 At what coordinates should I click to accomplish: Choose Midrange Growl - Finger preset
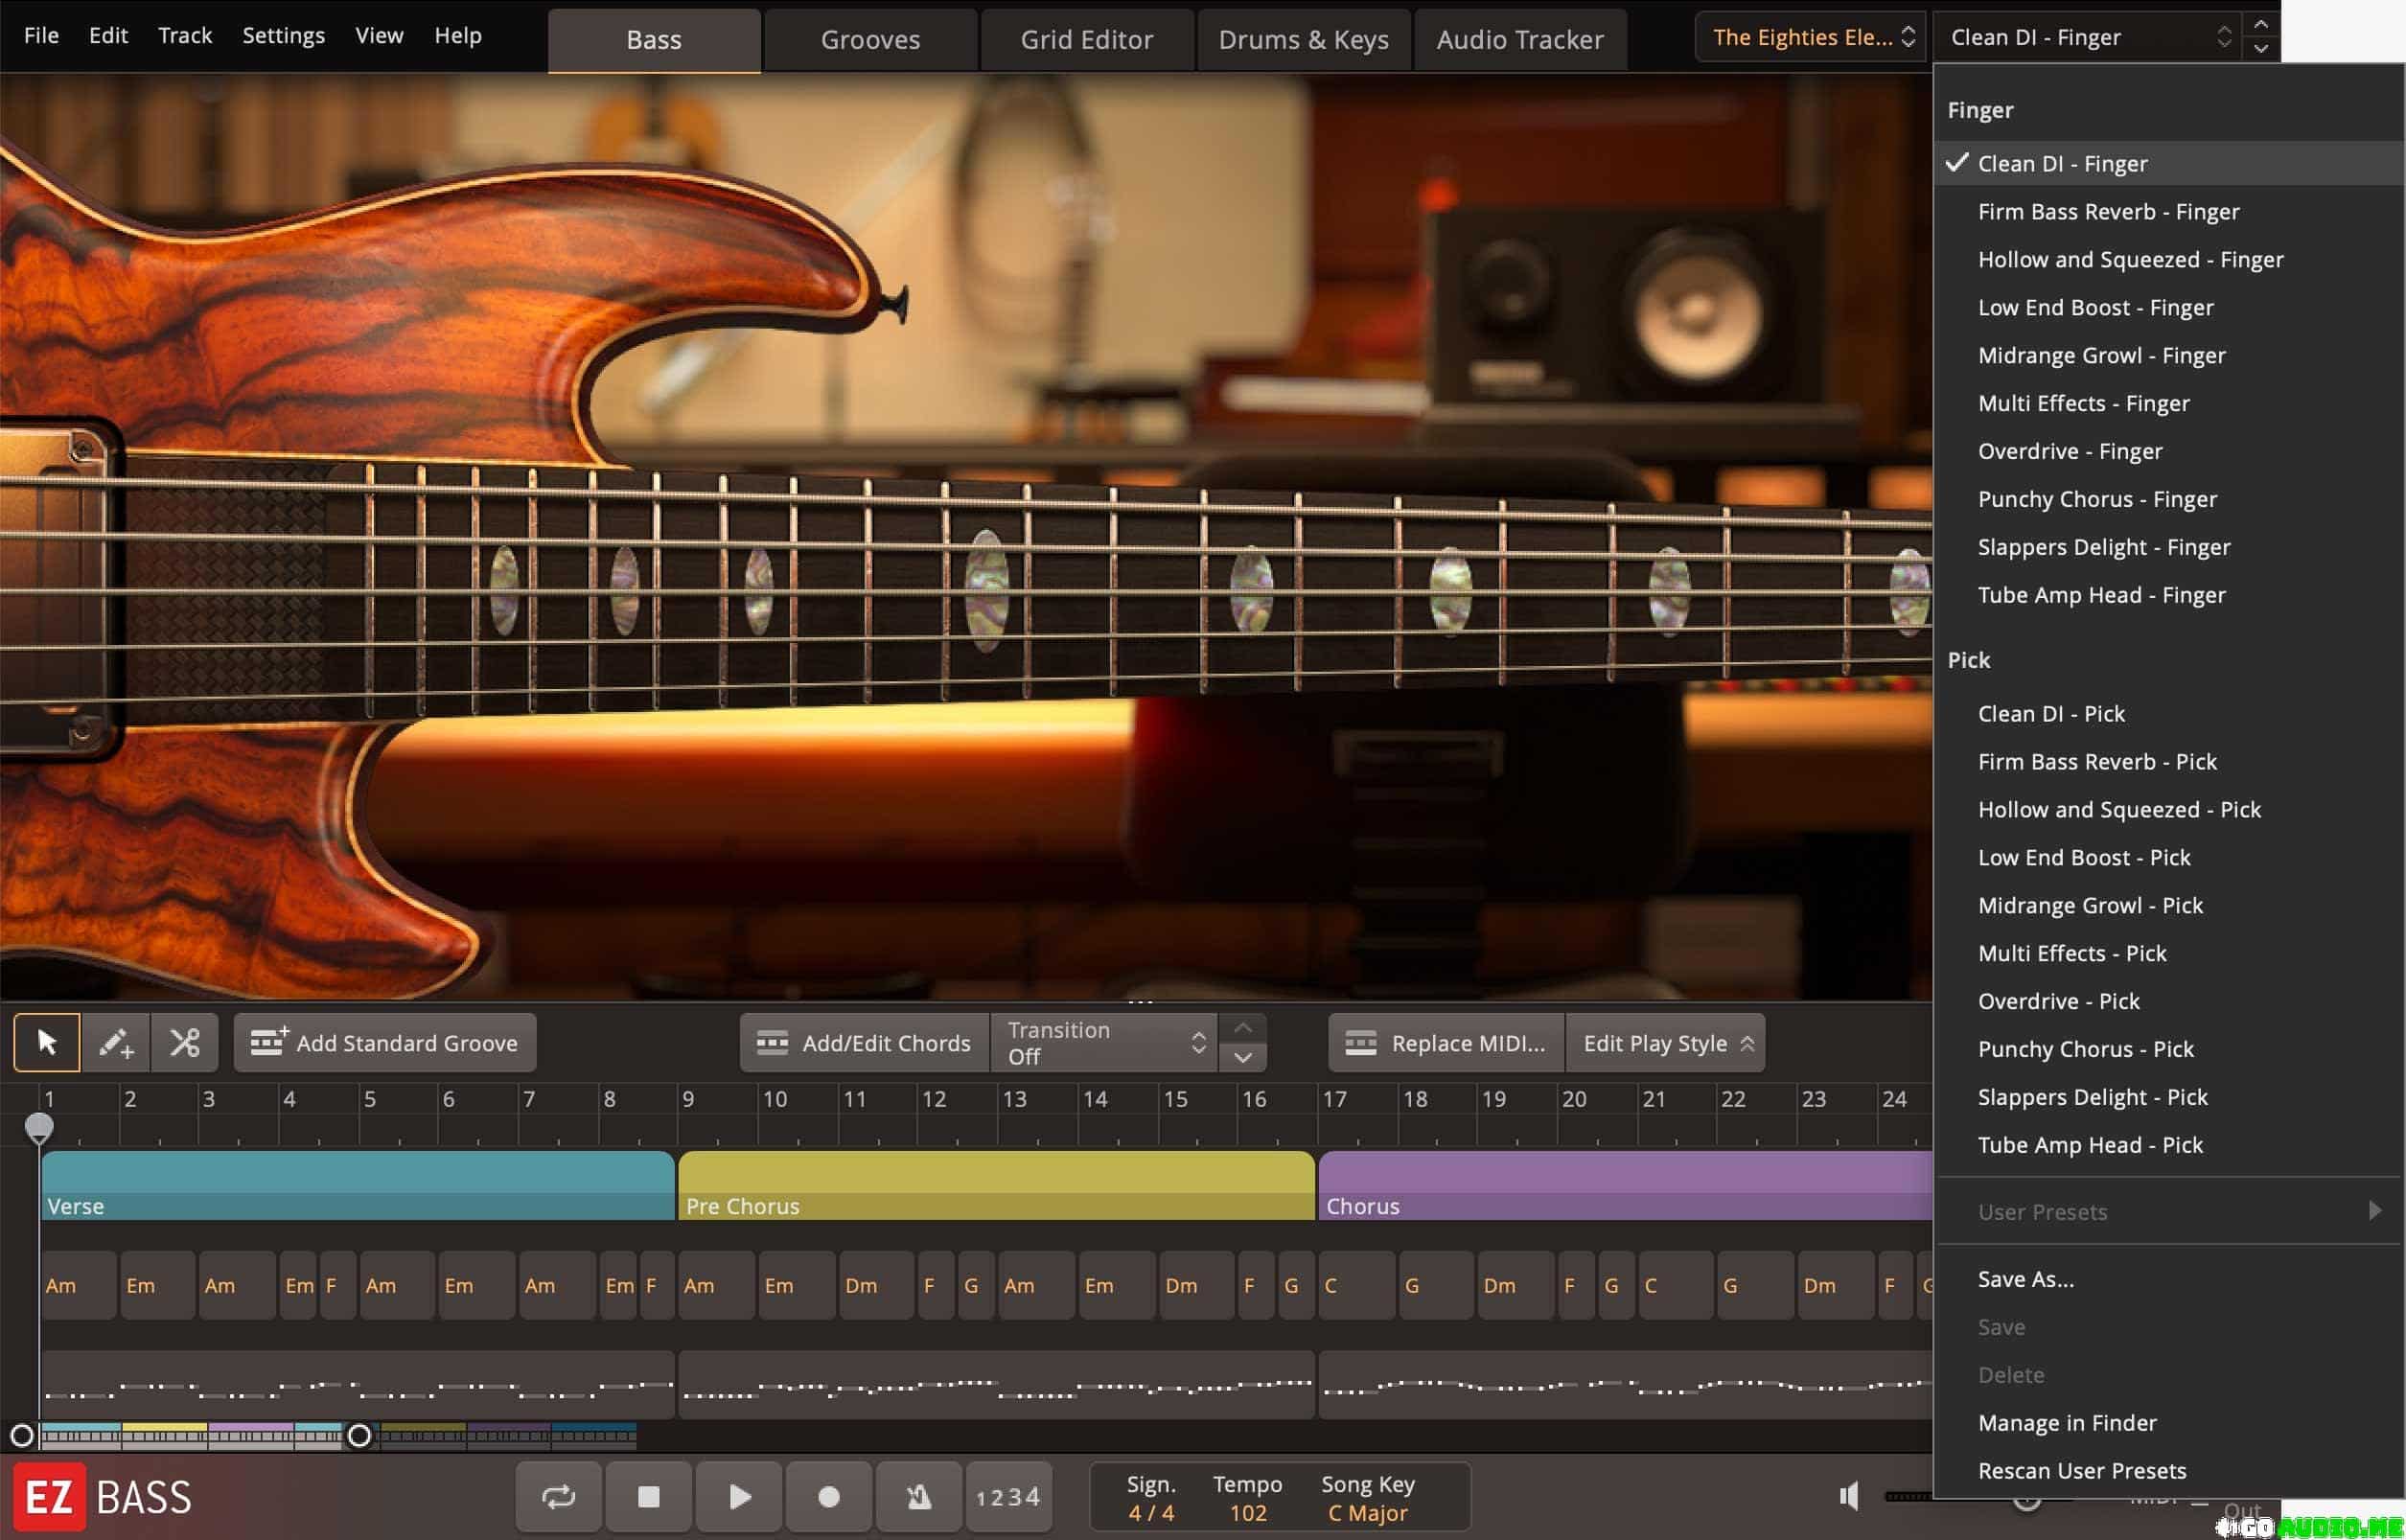click(x=2168, y=355)
